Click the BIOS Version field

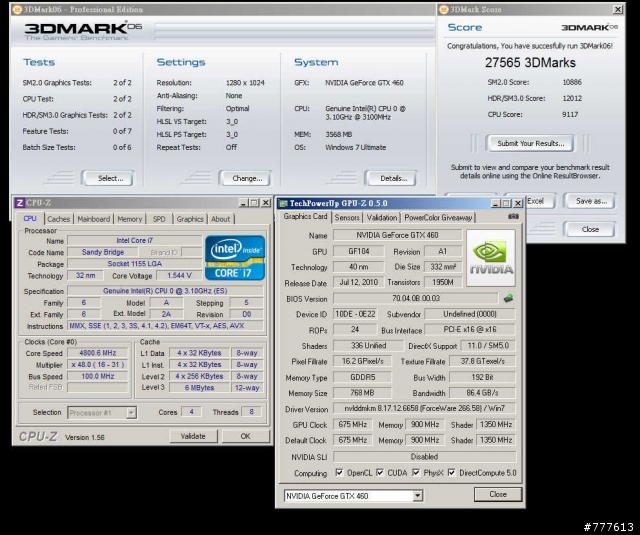(x=416, y=298)
